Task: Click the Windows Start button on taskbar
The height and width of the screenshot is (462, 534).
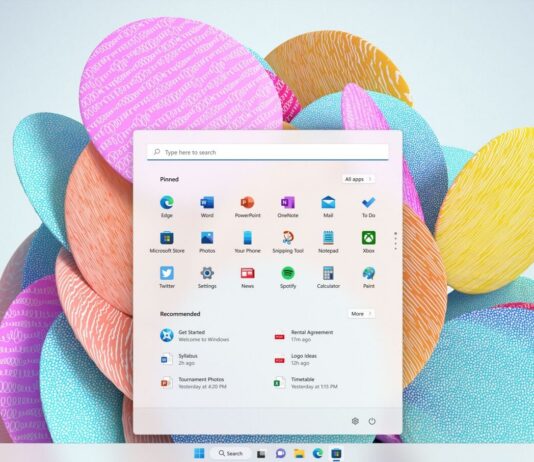Action: 199,453
